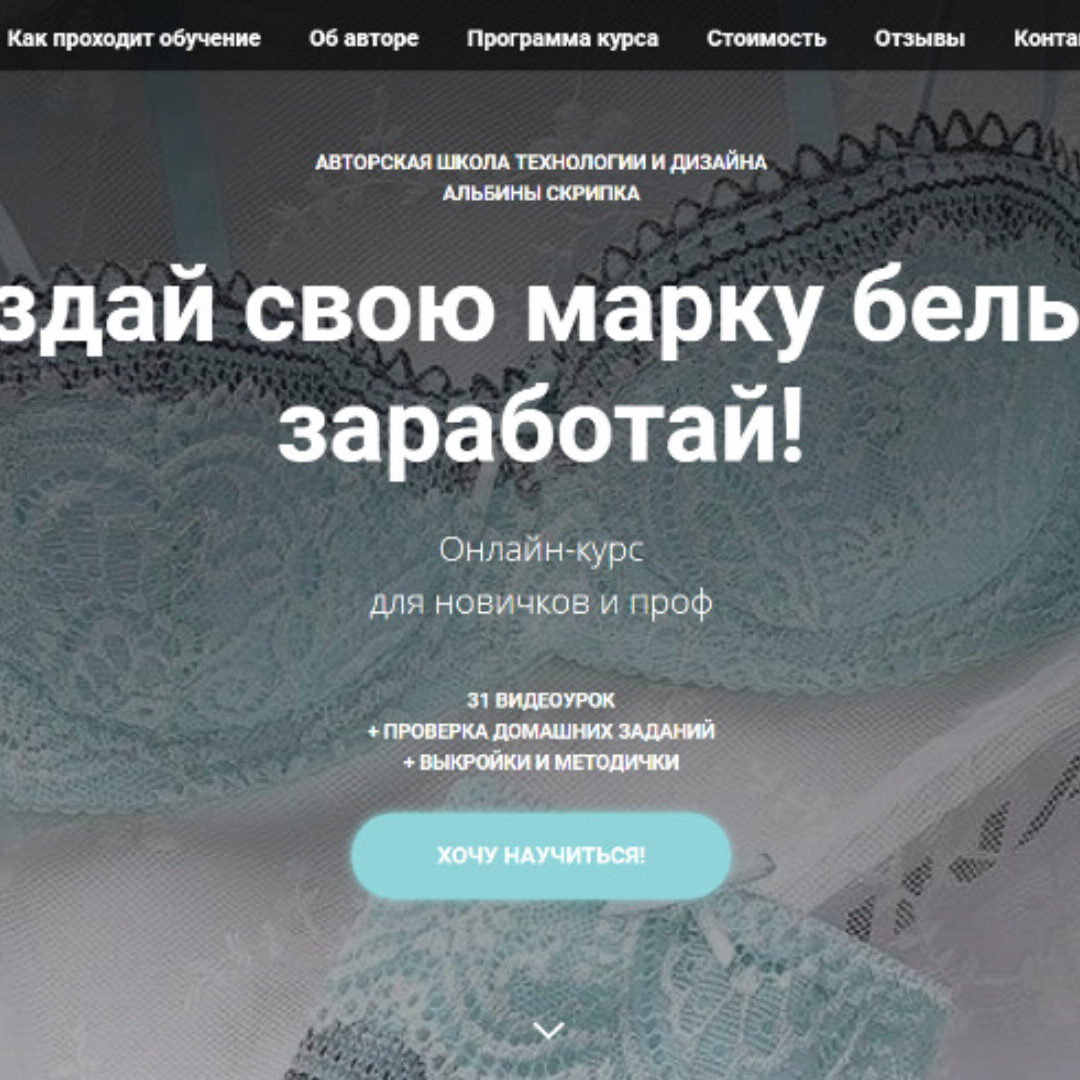Go to the «Об авторе» section
The height and width of the screenshot is (1080, 1080).
(364, 38)
